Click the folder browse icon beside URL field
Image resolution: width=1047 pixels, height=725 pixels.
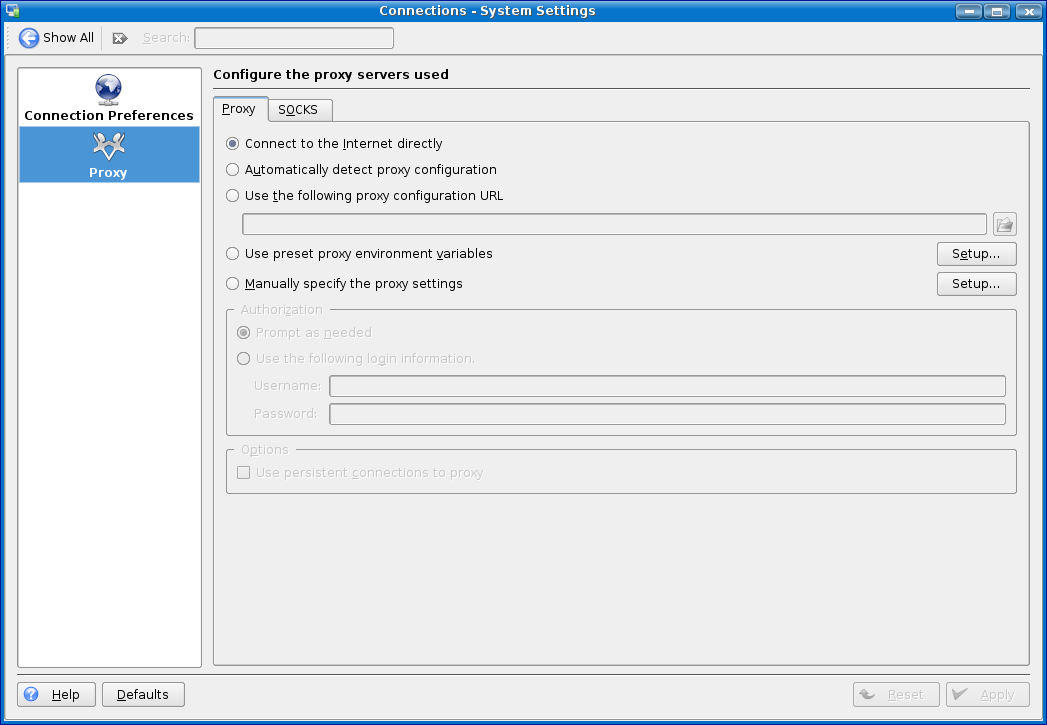click(x=1004, y=224)
